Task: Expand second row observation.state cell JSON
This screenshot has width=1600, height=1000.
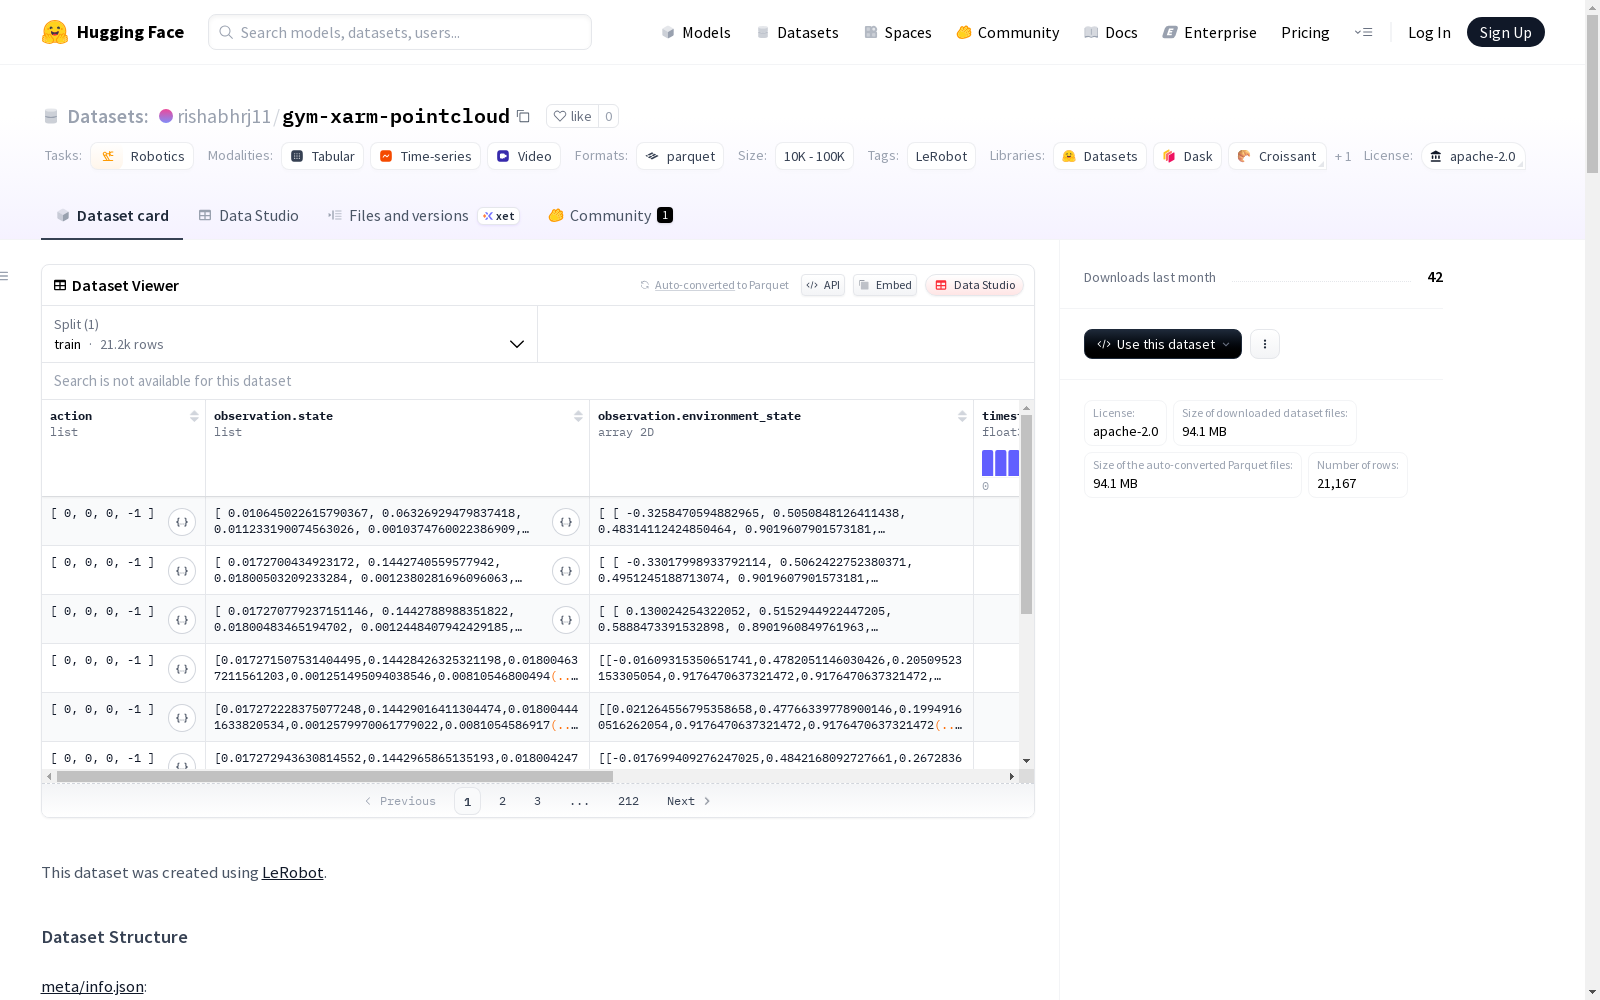Action: (566, 571)
